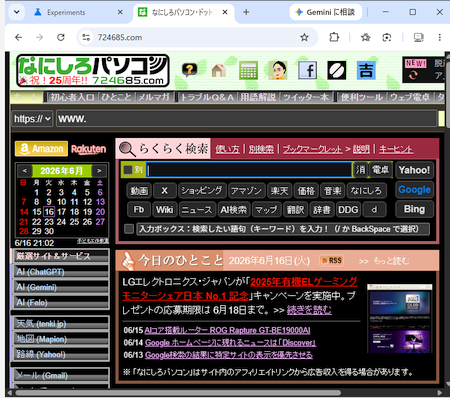Toggle the 別 checkbox in search box
This screenshot has height=398, width=450.
click(x=128, y=170)
